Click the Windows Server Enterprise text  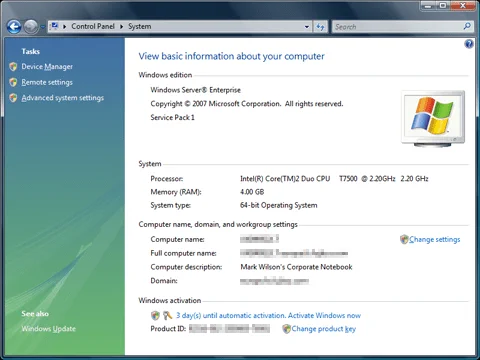pos(195,90)
